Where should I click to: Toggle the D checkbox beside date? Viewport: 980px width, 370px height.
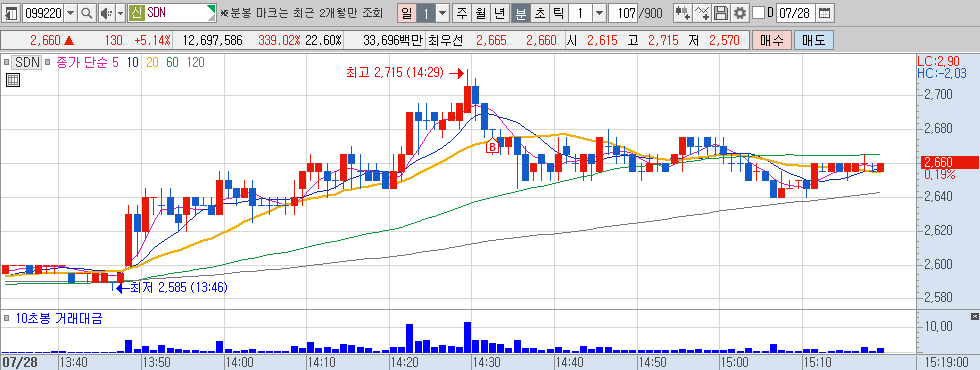pyautogui.click(x=758, y=12)
